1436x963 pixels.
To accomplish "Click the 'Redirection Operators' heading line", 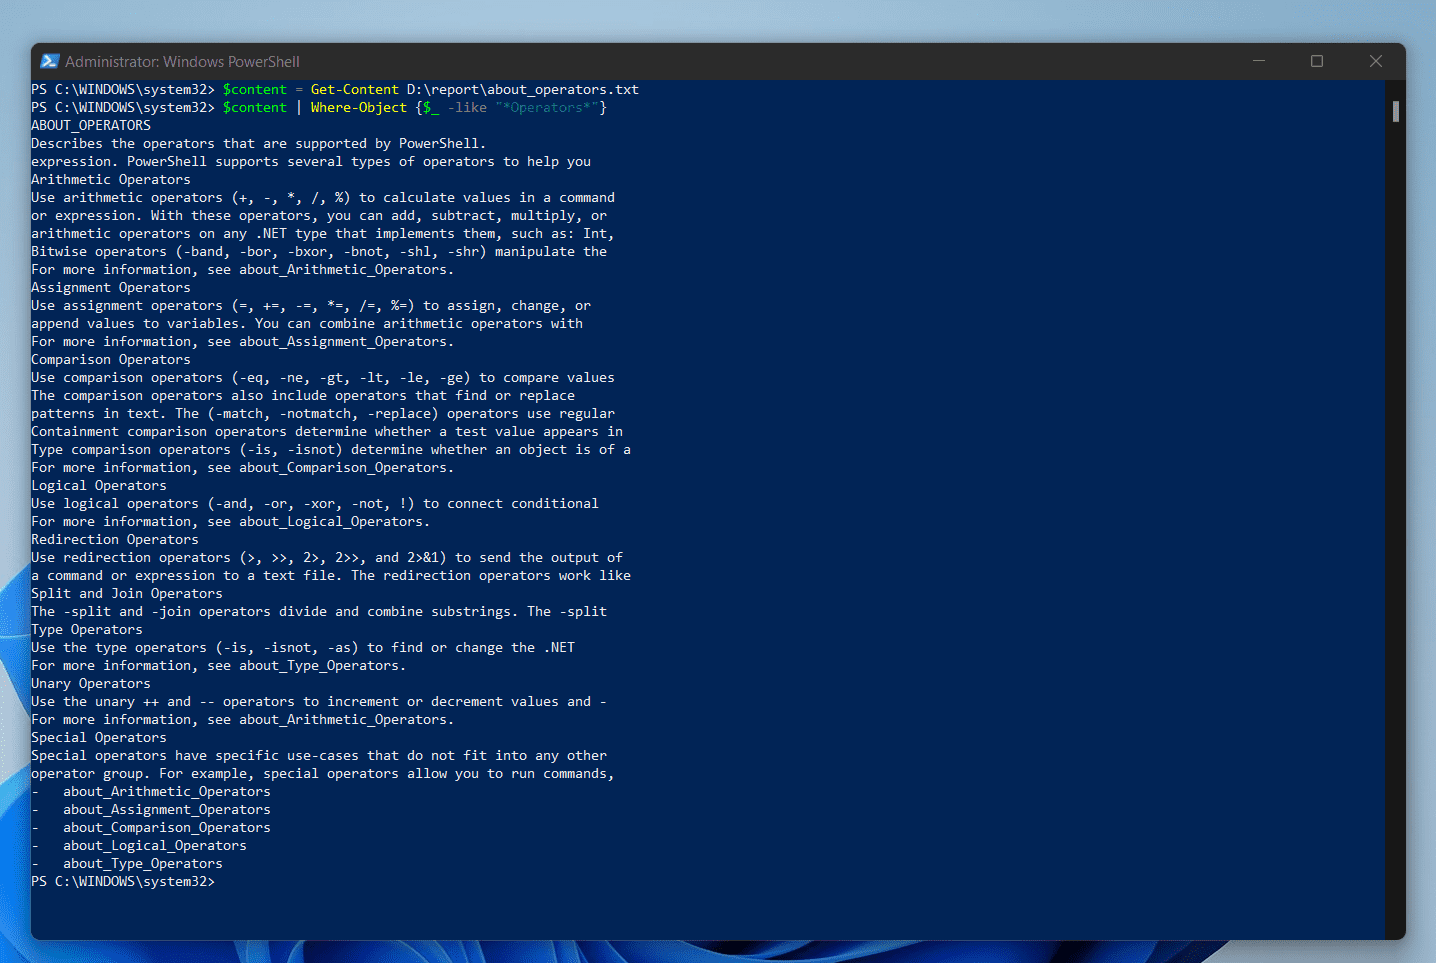I will (x=115, y=540).
